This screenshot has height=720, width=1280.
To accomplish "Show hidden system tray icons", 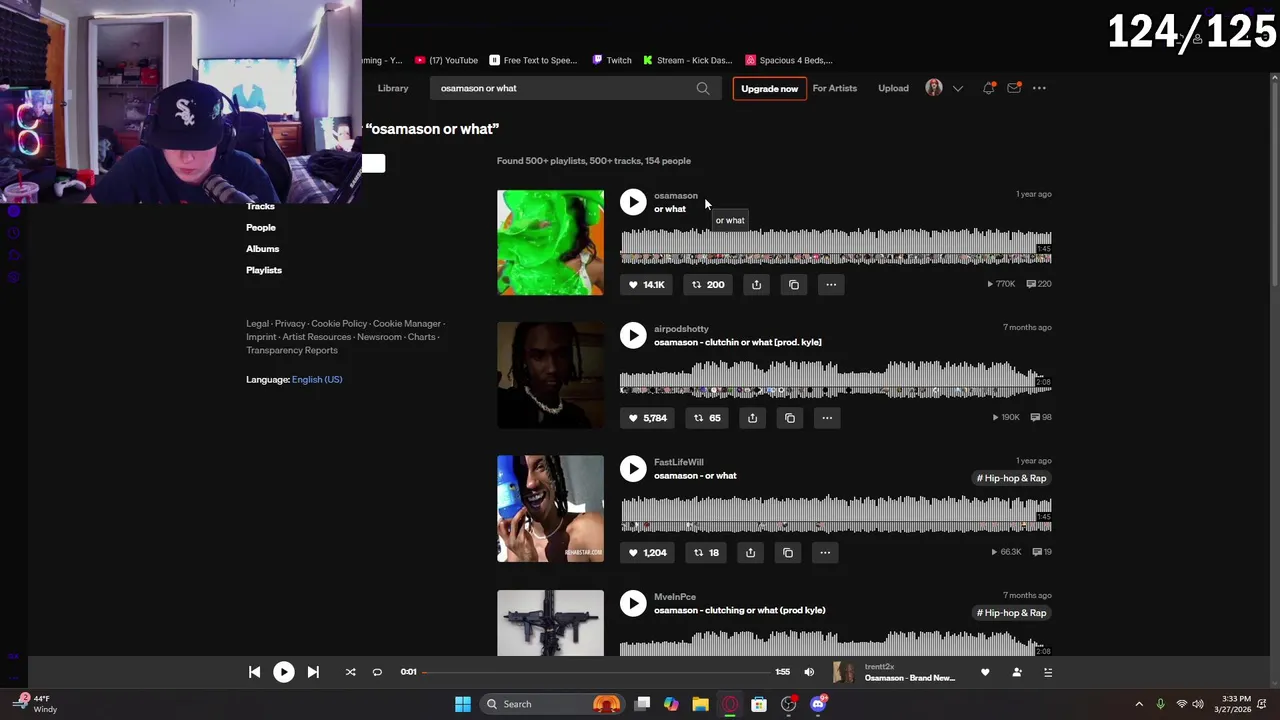I will (1138, 704).
